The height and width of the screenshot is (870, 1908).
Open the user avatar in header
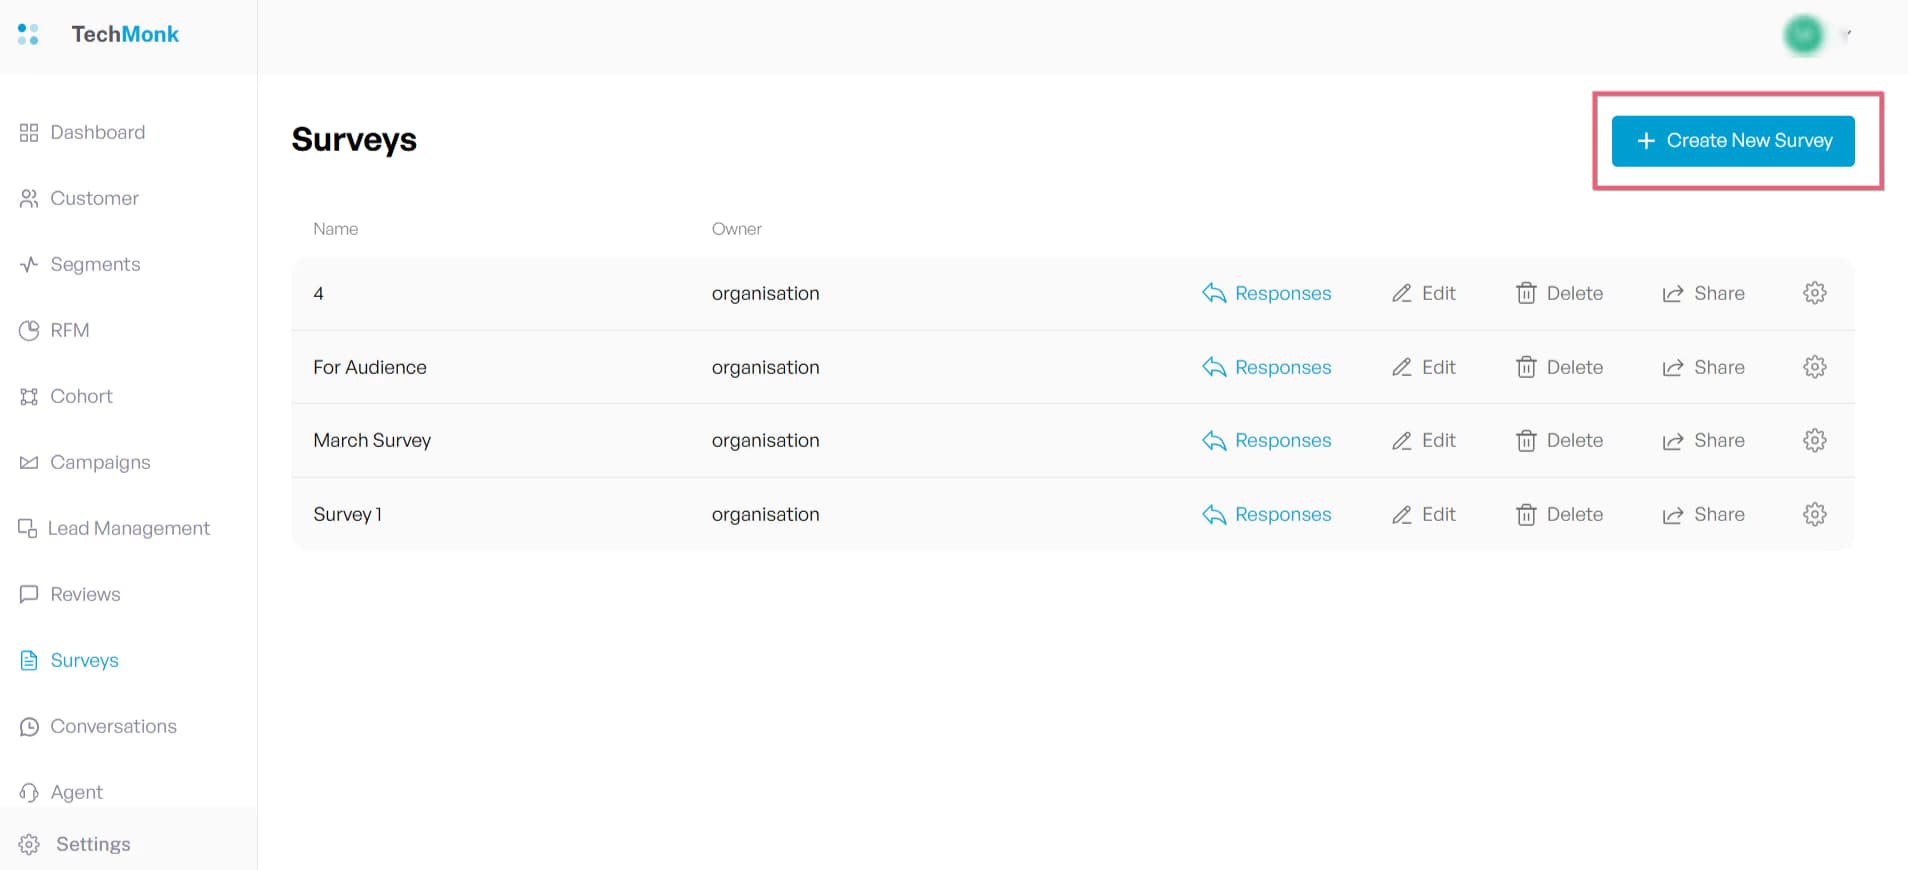click(1804, 35)
